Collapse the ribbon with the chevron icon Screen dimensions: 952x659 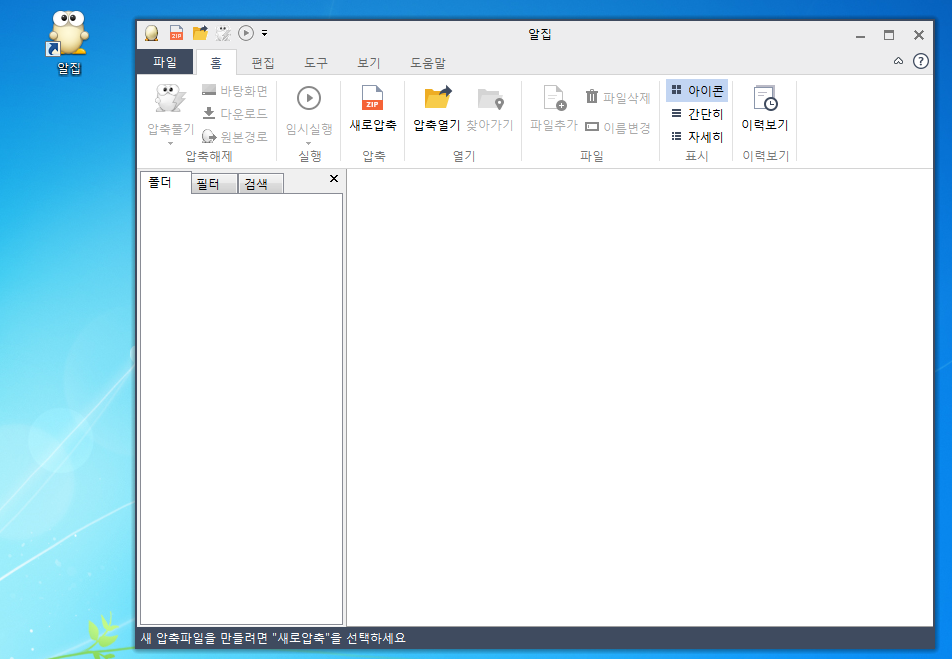[899, 61]
